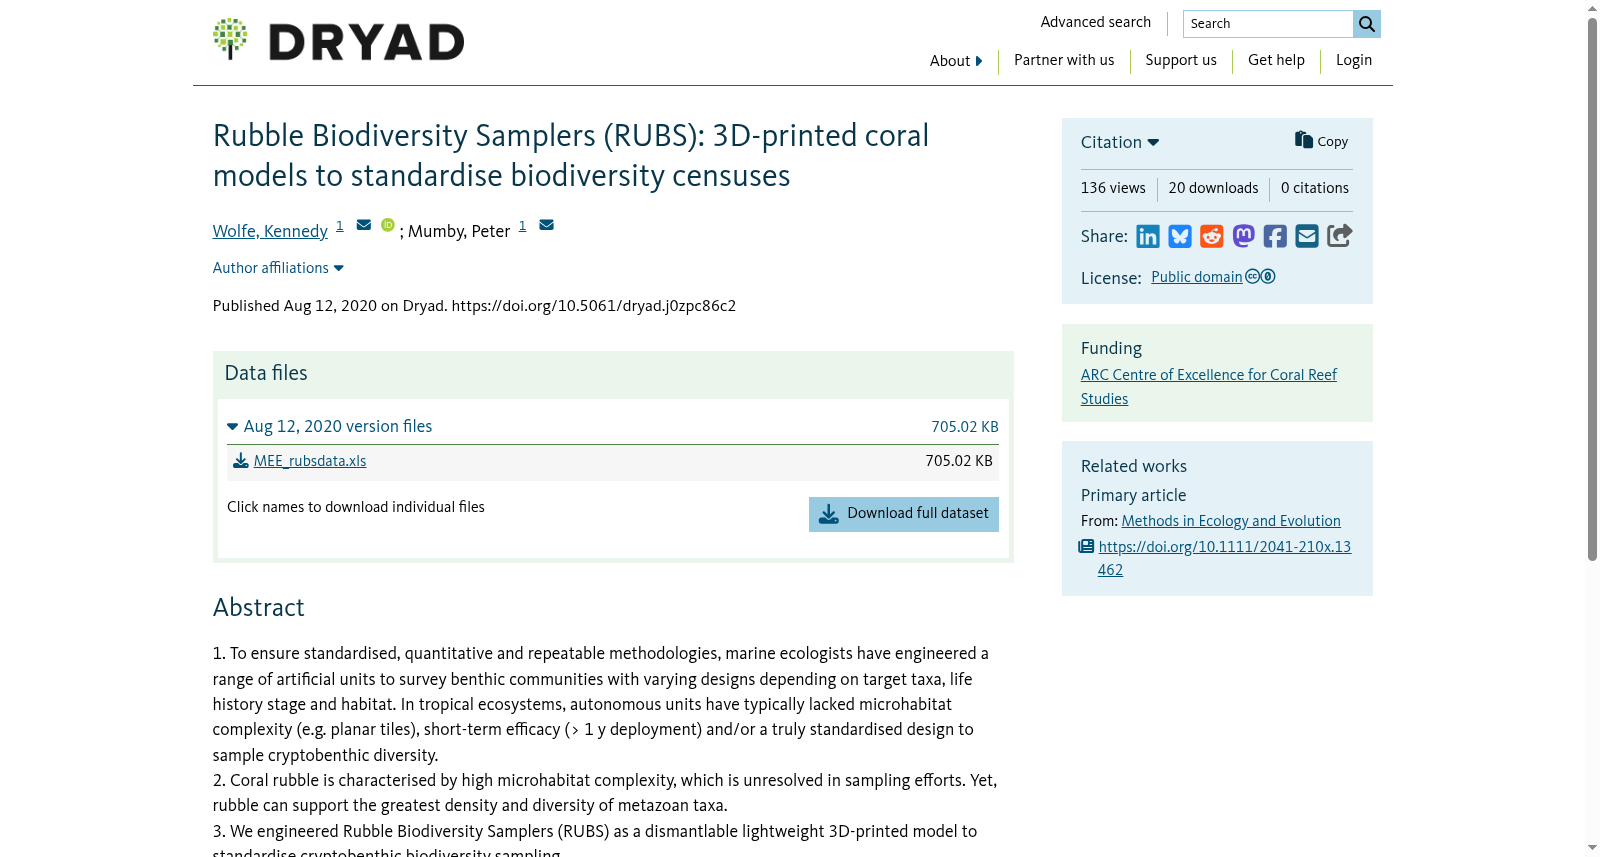Click the search magnifier icon

[x=1367, y=24]
